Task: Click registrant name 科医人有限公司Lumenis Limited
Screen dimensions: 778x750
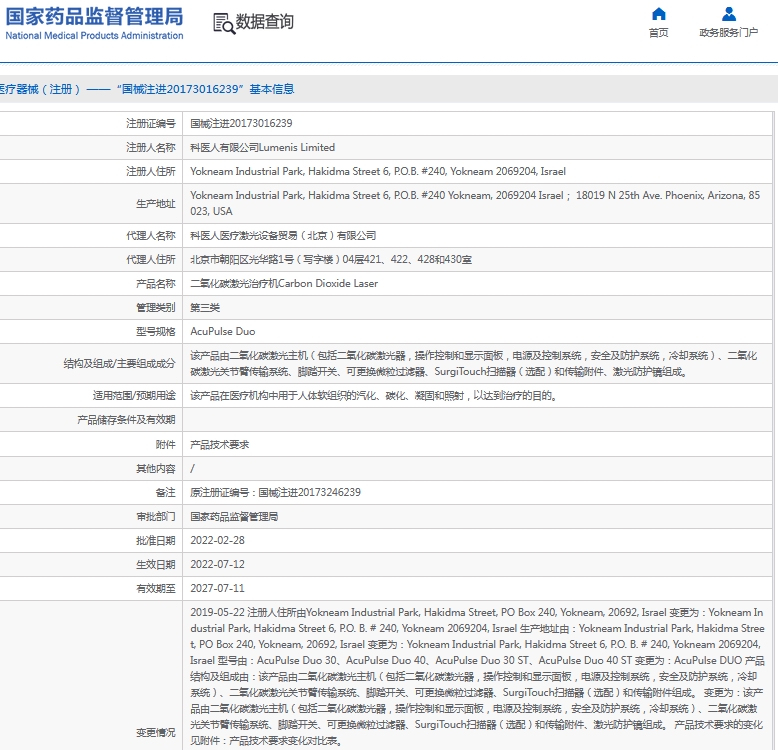Action: [x=262, y=147]
